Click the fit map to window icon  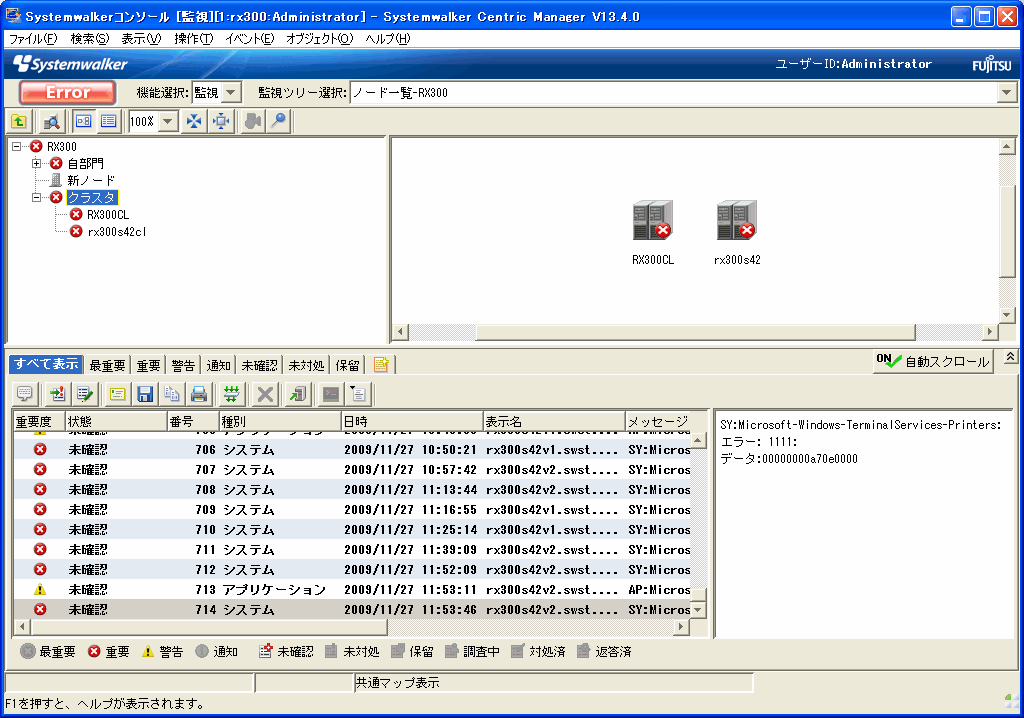click(195, 122)
